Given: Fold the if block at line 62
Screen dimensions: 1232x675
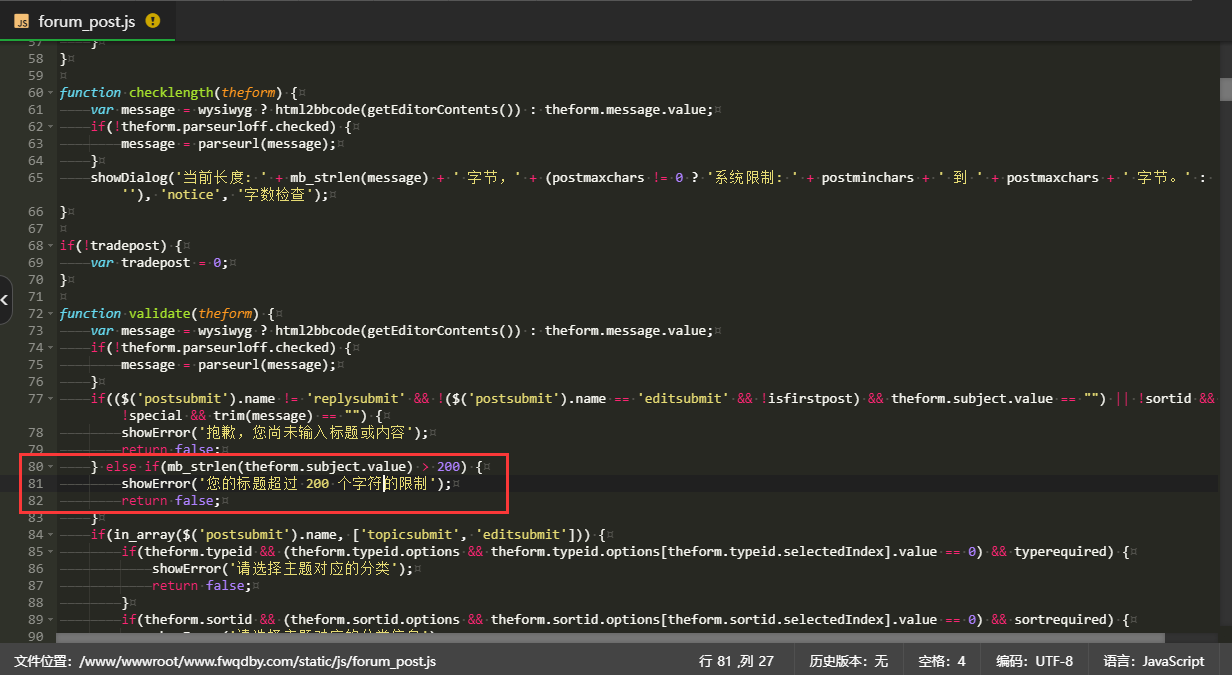Looking at the screenshot, I should pos(51,127).
